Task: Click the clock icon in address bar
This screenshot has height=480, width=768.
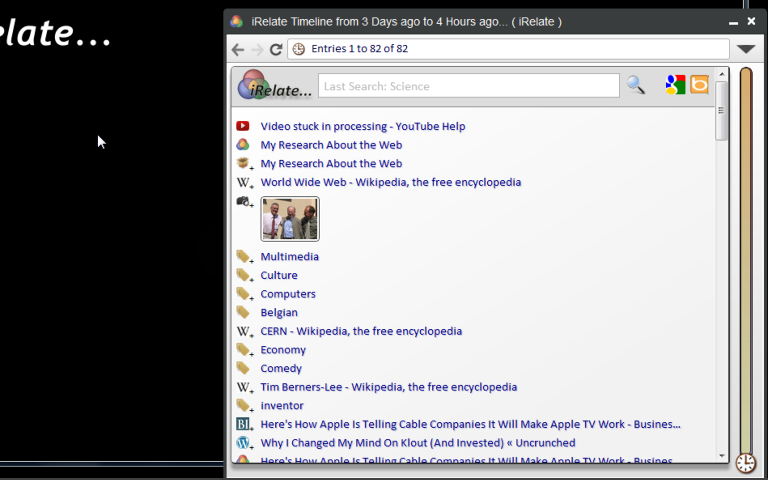Action: (x=298, y=48)
